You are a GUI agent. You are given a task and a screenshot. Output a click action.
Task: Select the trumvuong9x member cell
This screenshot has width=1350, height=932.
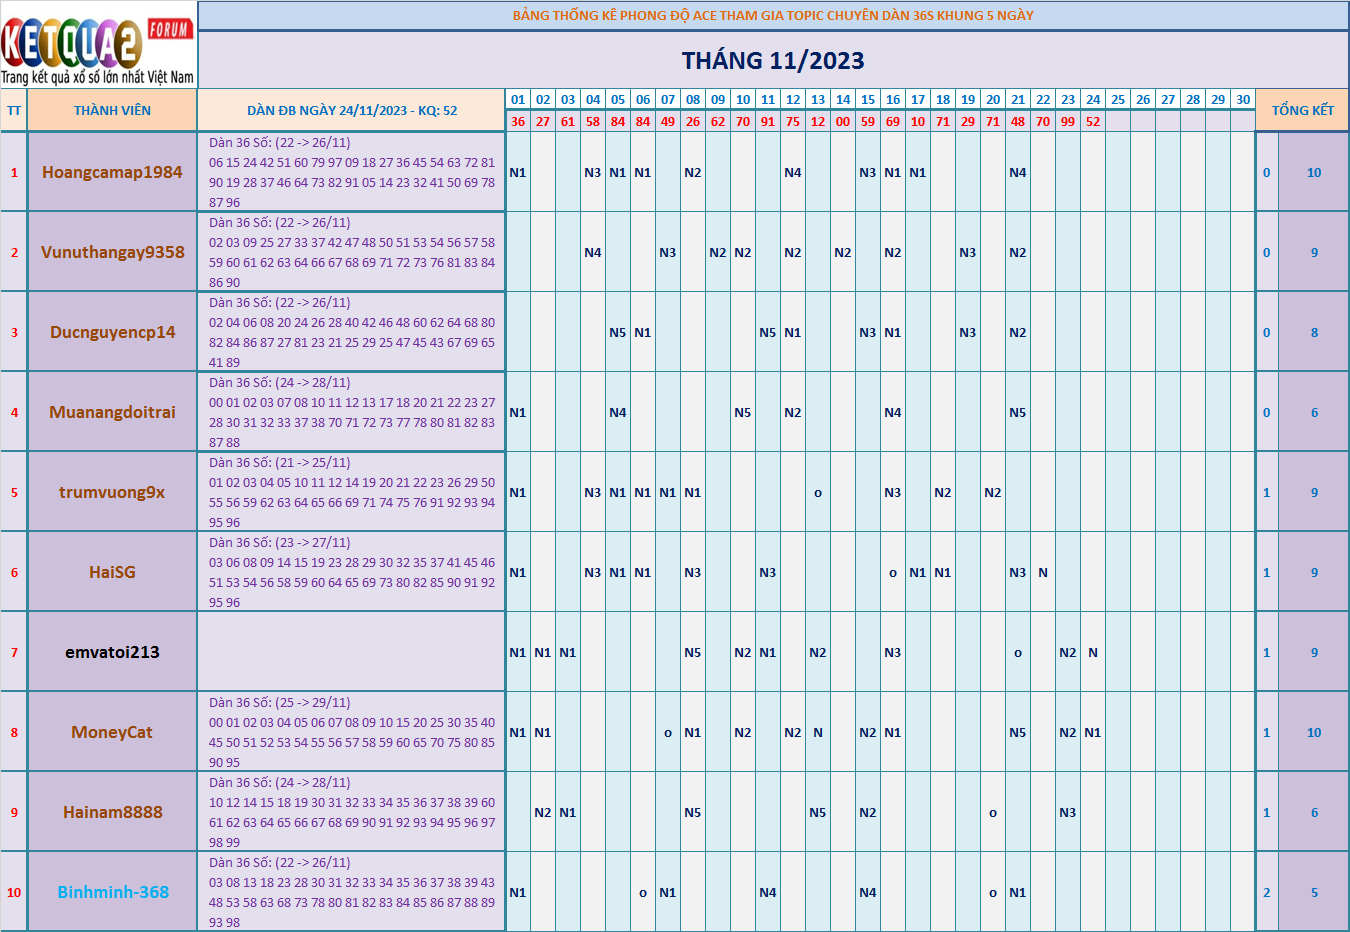click(x=112, y=492)
